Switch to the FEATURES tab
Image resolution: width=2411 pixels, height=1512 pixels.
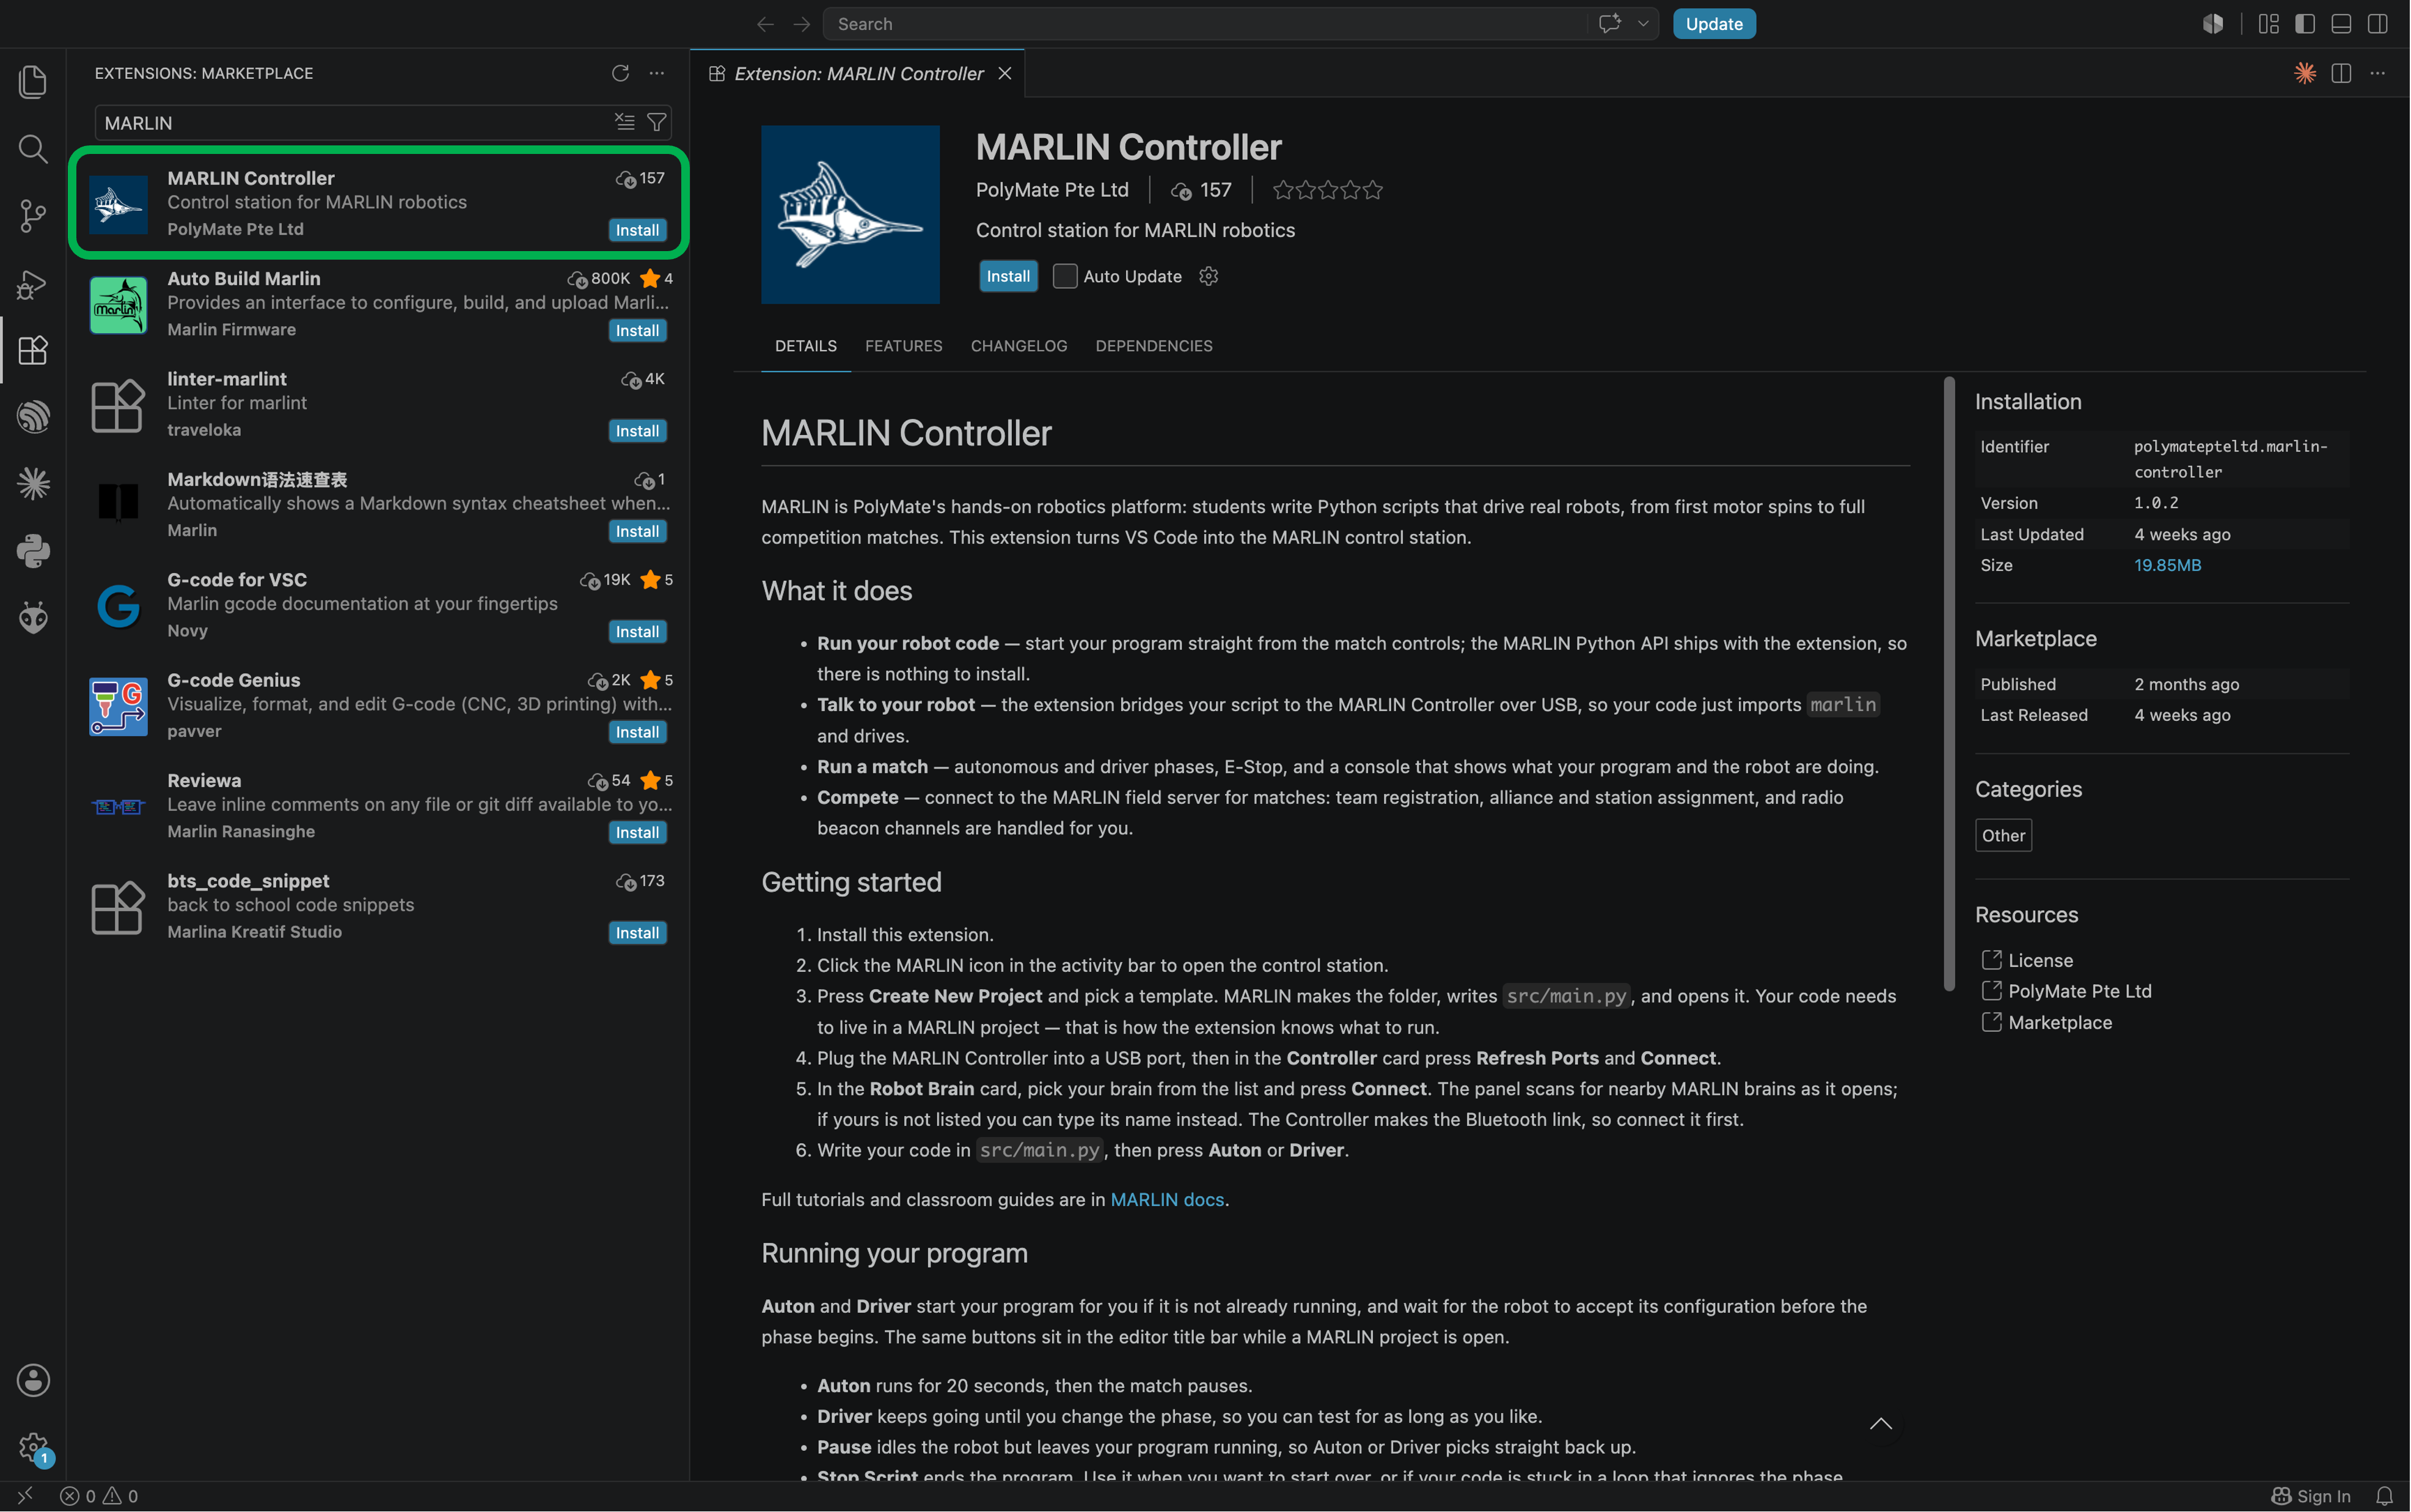click(x=903, y=346)
